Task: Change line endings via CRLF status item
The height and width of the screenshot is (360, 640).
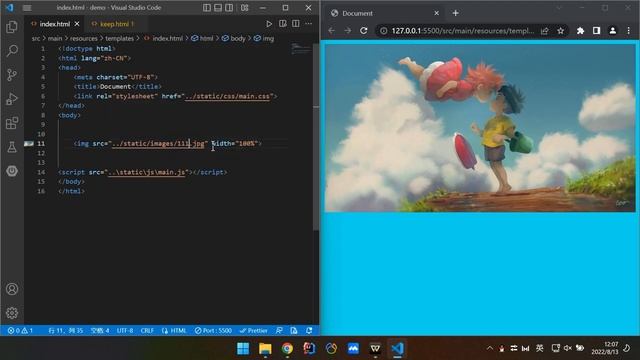Action: tap(147, 331)
